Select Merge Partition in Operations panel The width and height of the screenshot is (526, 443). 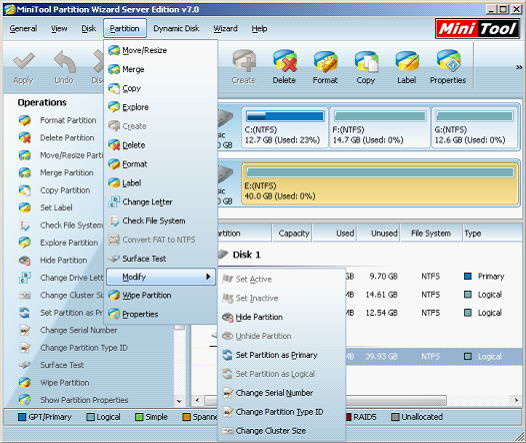pos(56,173)
